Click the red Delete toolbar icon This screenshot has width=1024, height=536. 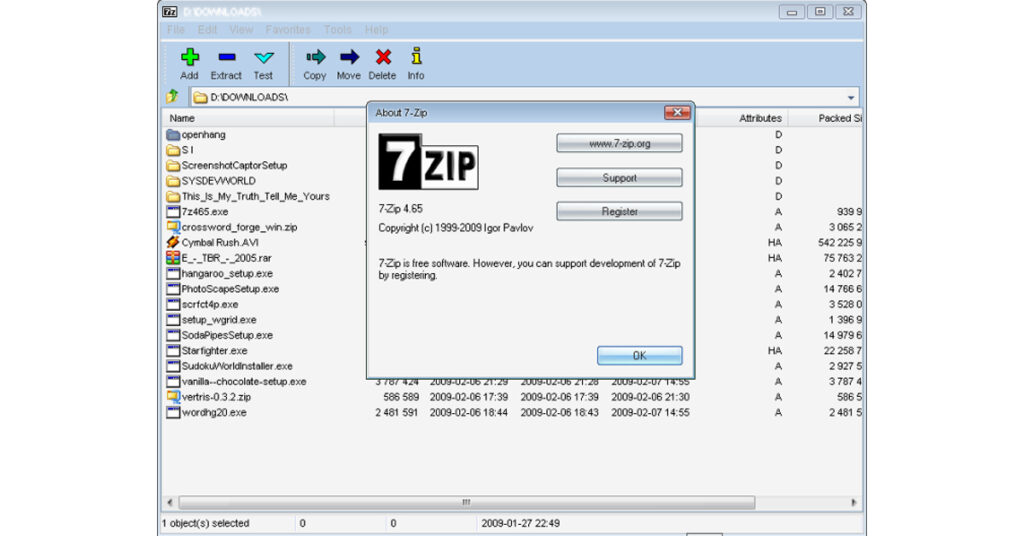point(383,57)
